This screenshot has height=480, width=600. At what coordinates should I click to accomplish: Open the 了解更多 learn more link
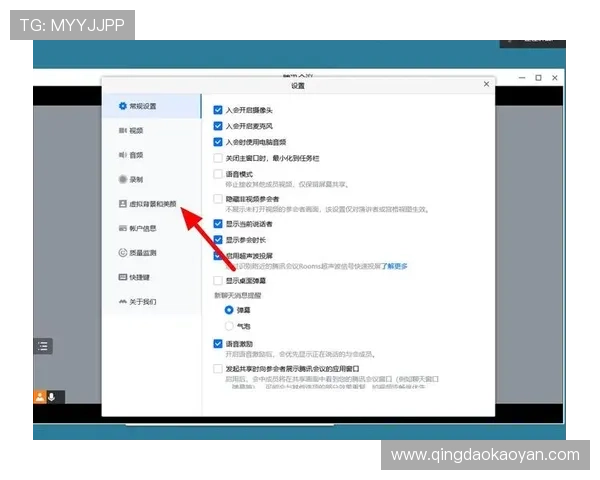pos(395,266)
